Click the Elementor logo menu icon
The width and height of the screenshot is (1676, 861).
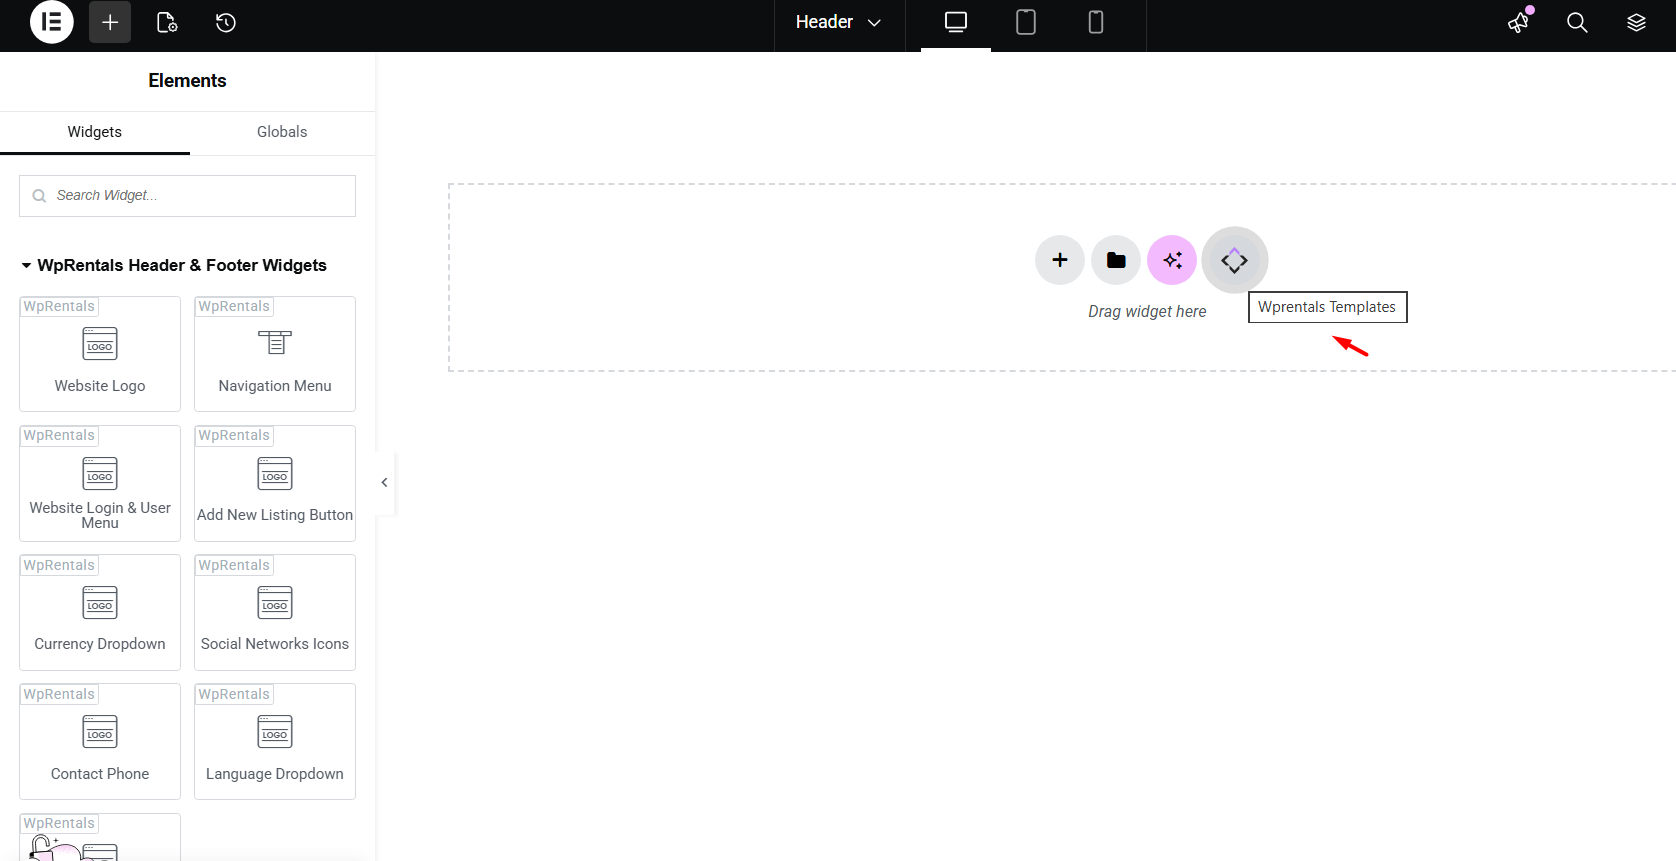52,22
